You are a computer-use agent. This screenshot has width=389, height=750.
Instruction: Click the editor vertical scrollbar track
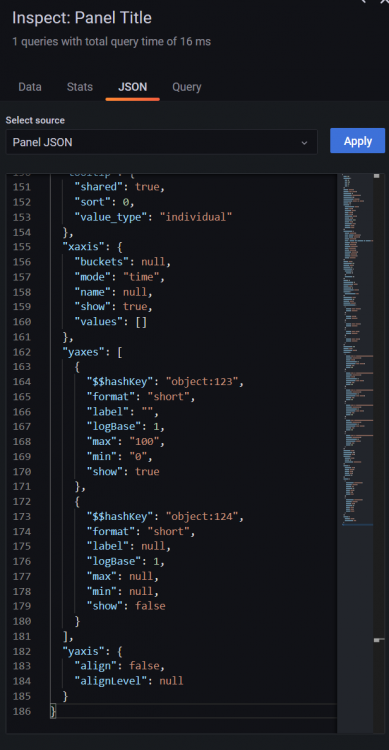coord(379,452)
